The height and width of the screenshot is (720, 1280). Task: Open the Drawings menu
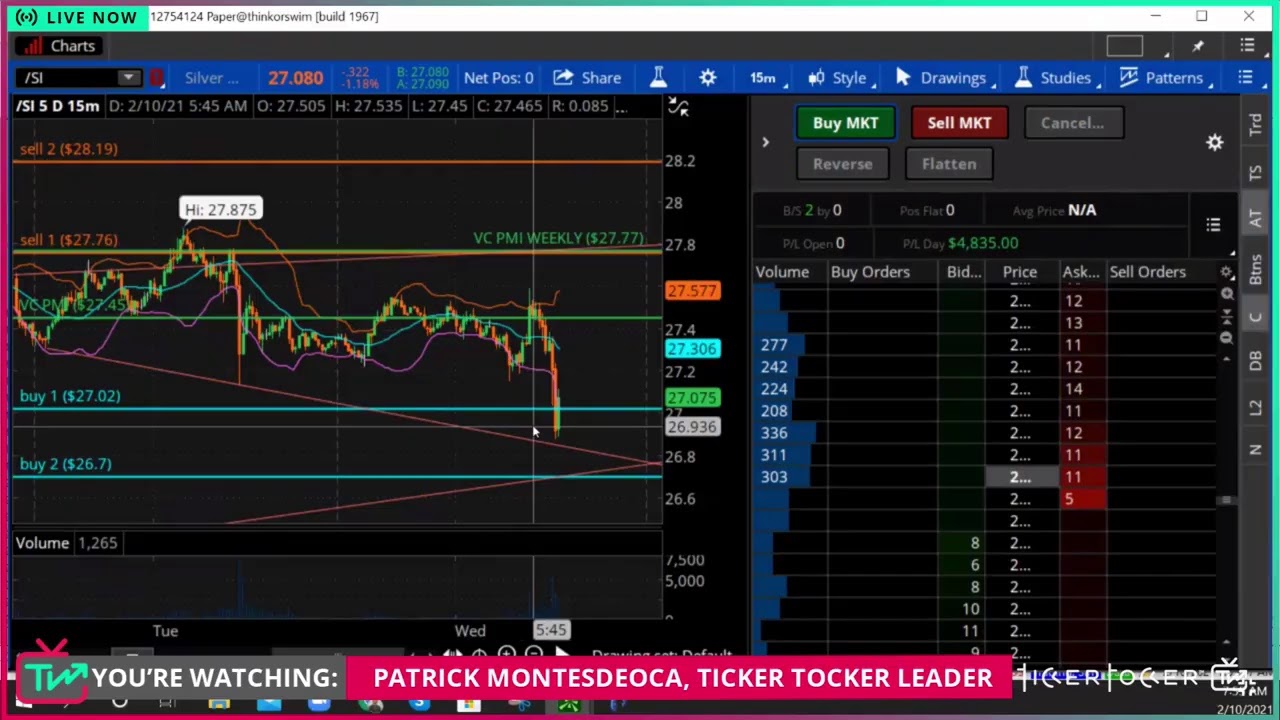[944, 78]
